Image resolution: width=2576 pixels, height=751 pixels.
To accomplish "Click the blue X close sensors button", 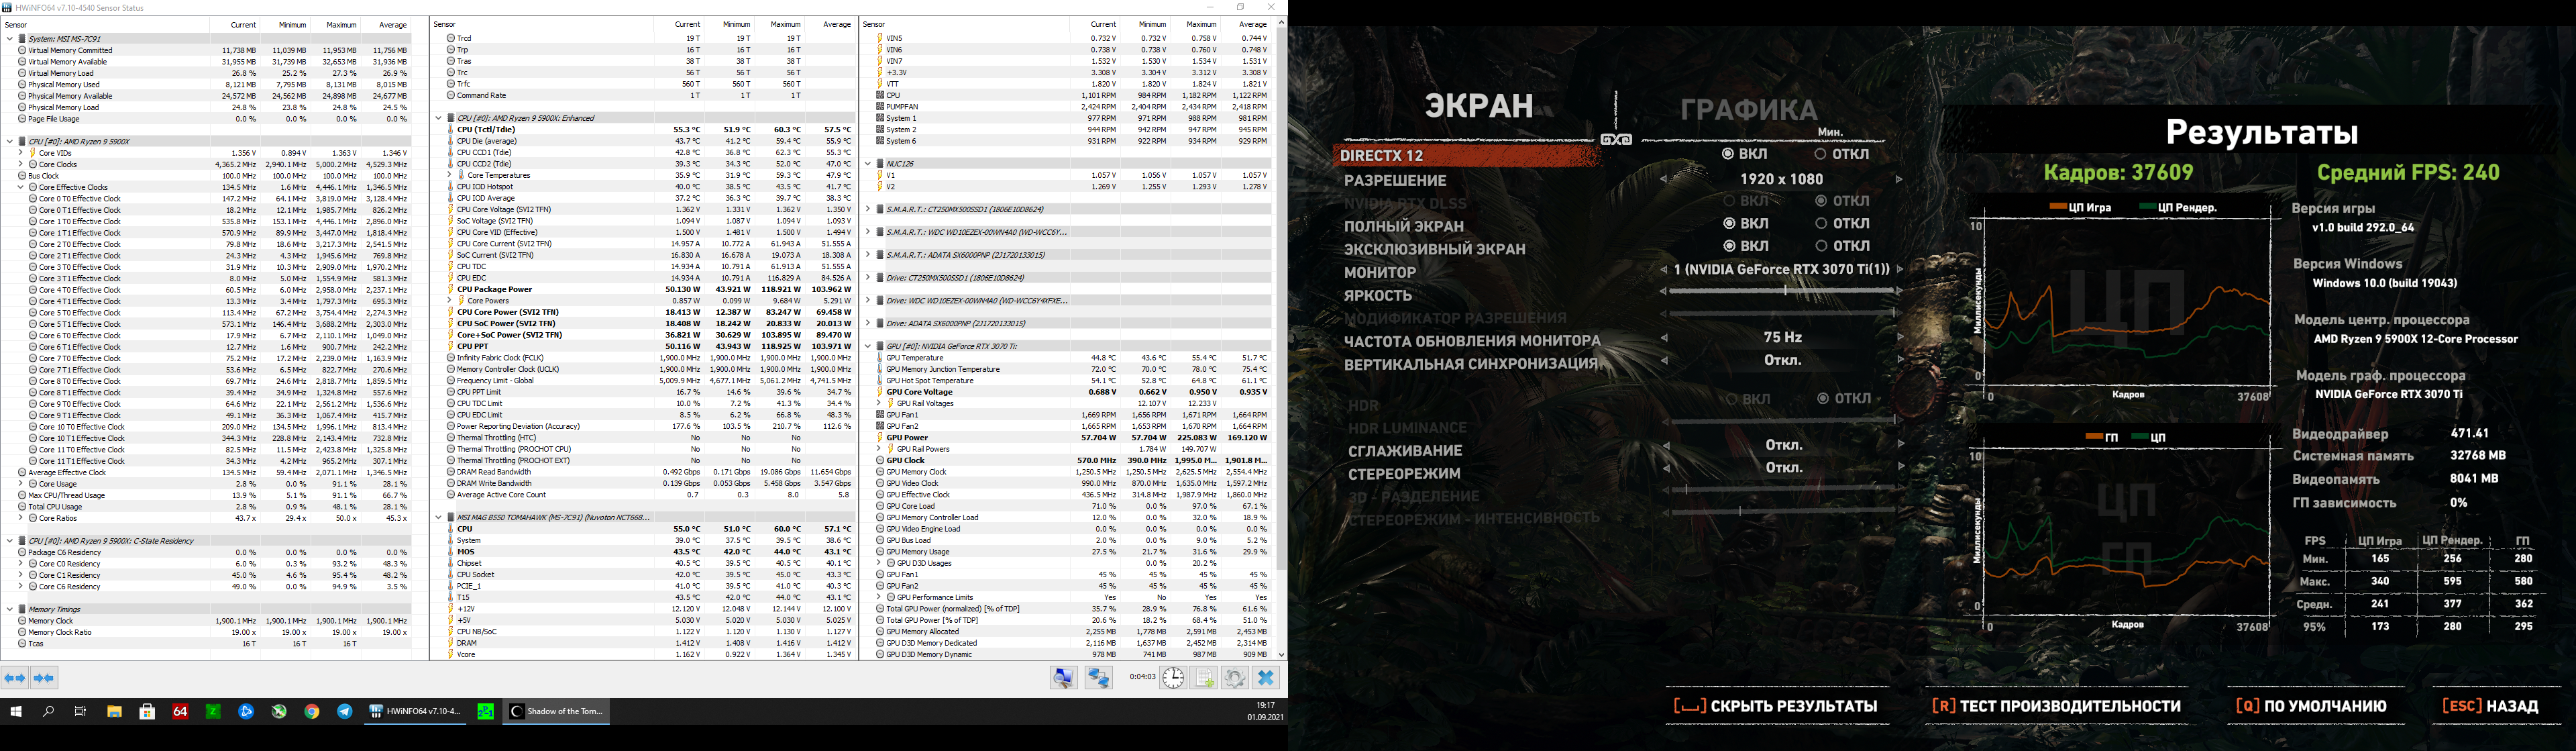I will pos(1266,677).
